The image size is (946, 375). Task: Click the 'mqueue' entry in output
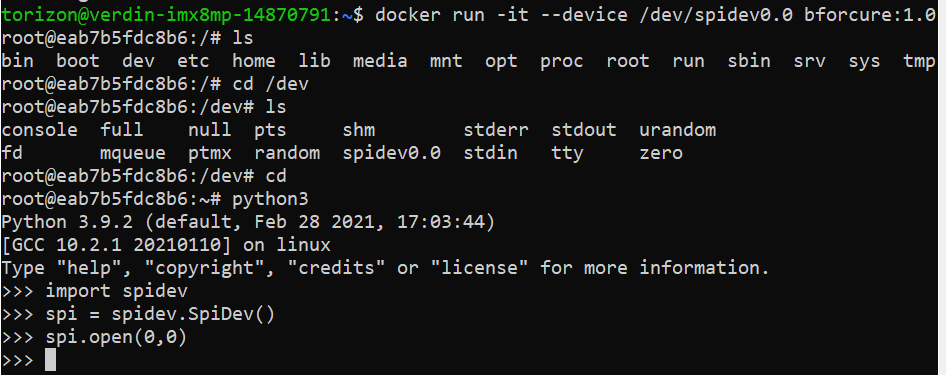[x=133, y=154]
